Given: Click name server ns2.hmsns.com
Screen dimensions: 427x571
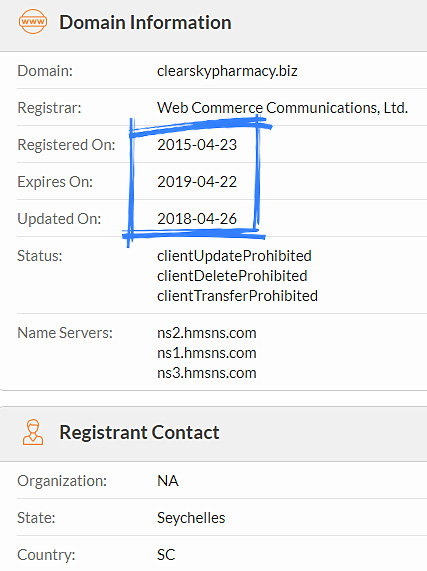Looking at the screenshot, I should pyautogui.click(x=207, y=333).
